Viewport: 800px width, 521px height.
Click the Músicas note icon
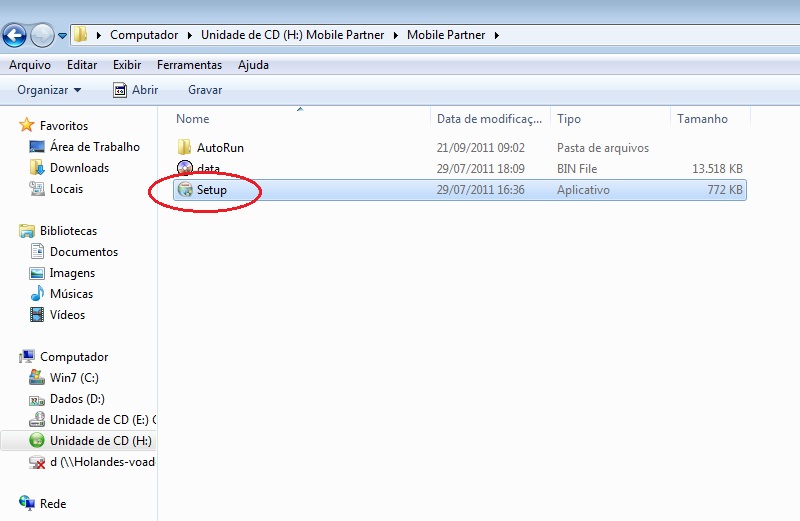pos(37,293)
